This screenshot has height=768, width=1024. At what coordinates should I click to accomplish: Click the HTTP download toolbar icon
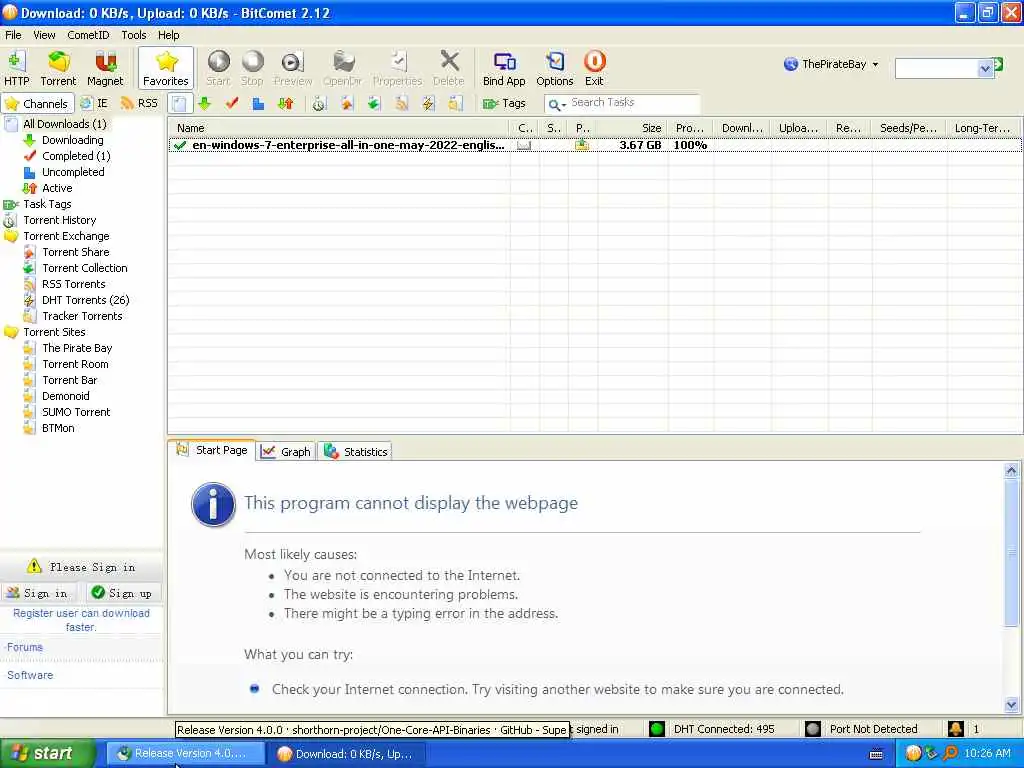16,68
